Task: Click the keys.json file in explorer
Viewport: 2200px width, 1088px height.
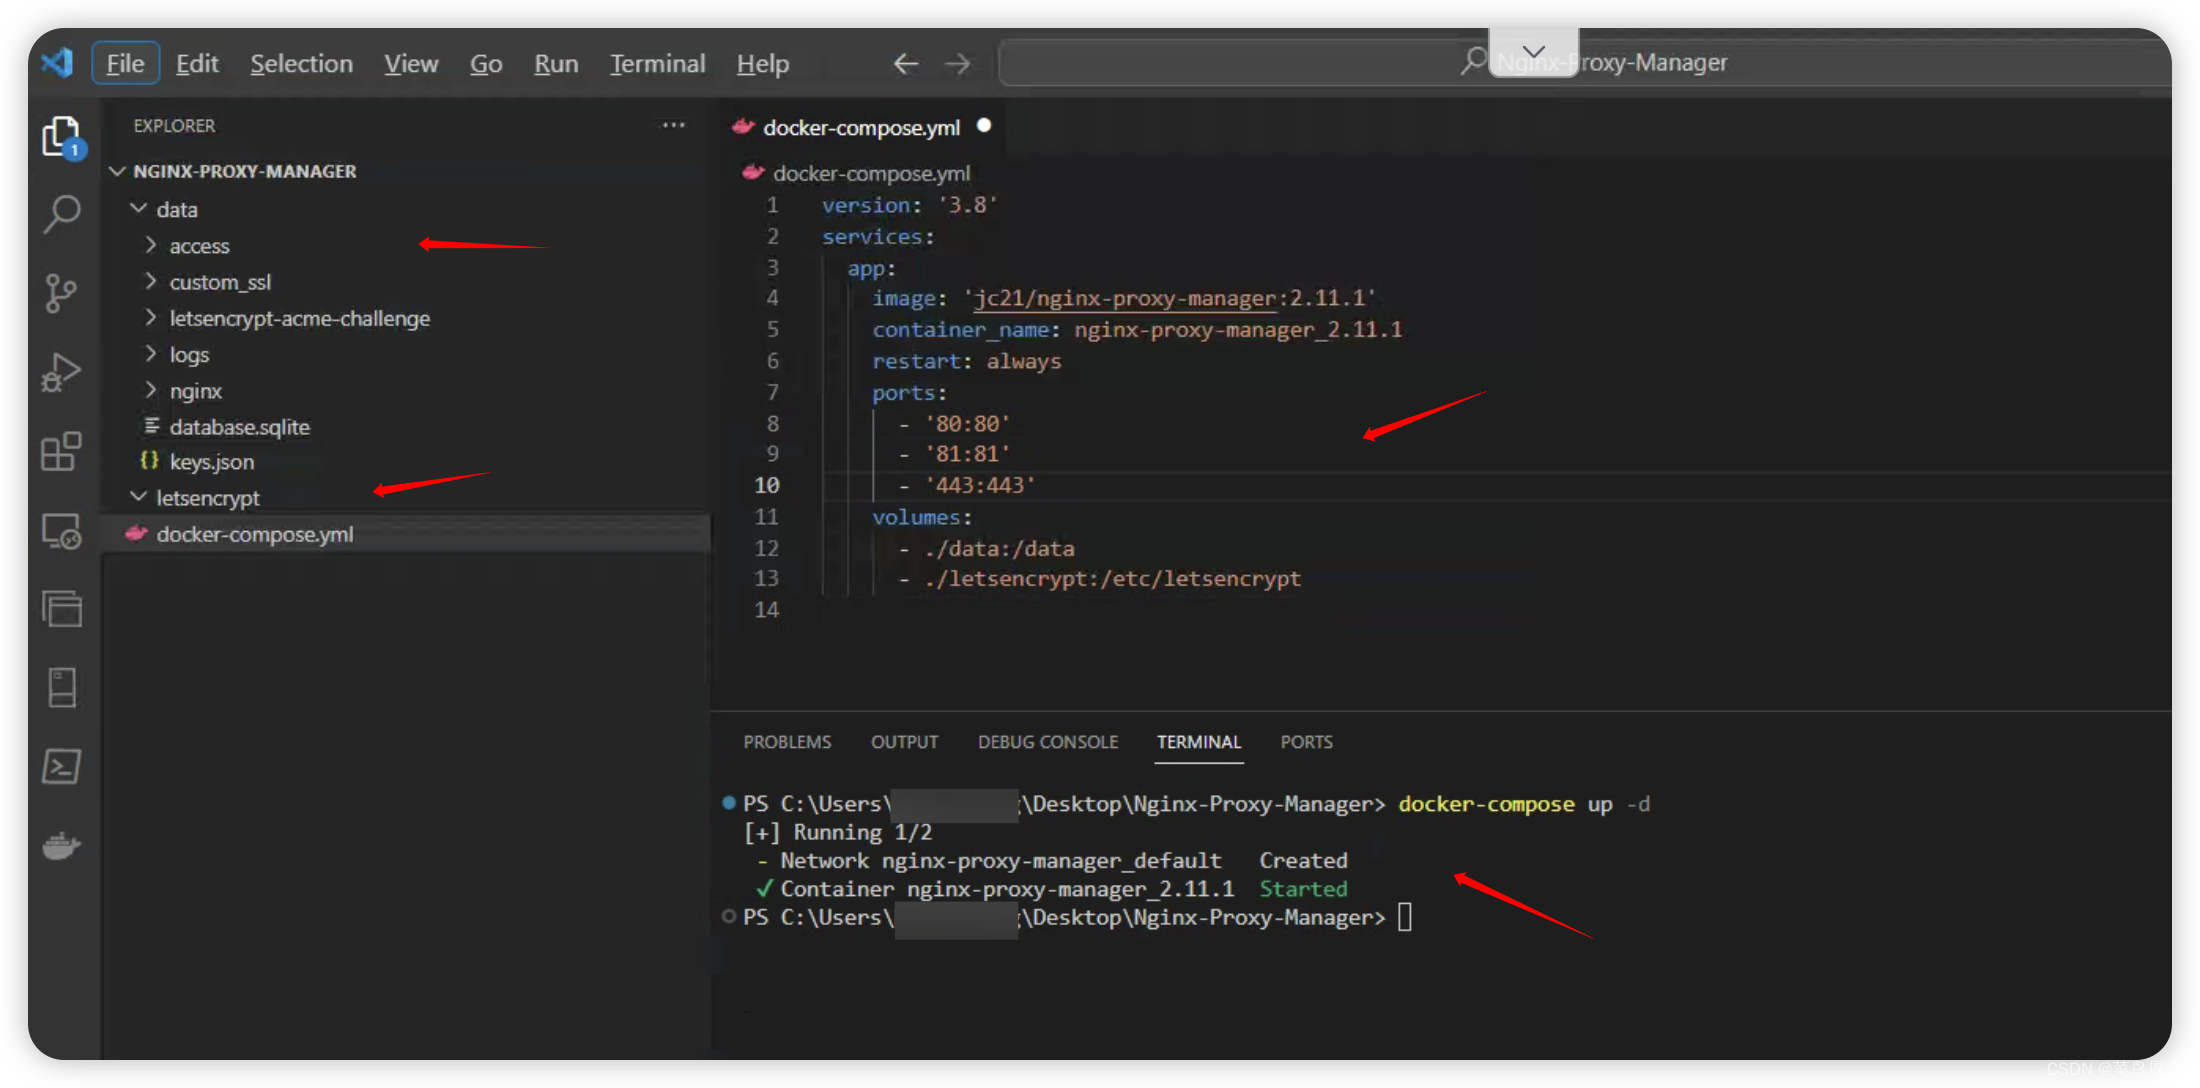Action: point(213,462)
